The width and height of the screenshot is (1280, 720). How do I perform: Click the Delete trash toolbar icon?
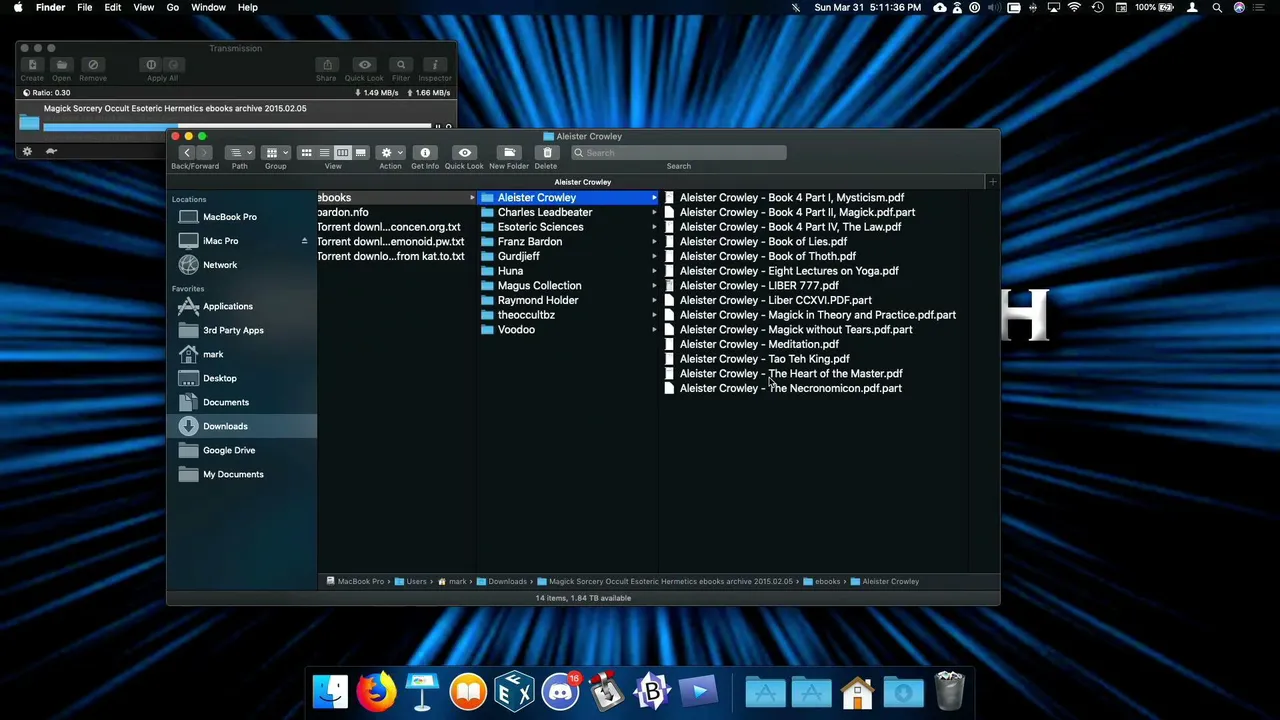click(x=547, y=153)
